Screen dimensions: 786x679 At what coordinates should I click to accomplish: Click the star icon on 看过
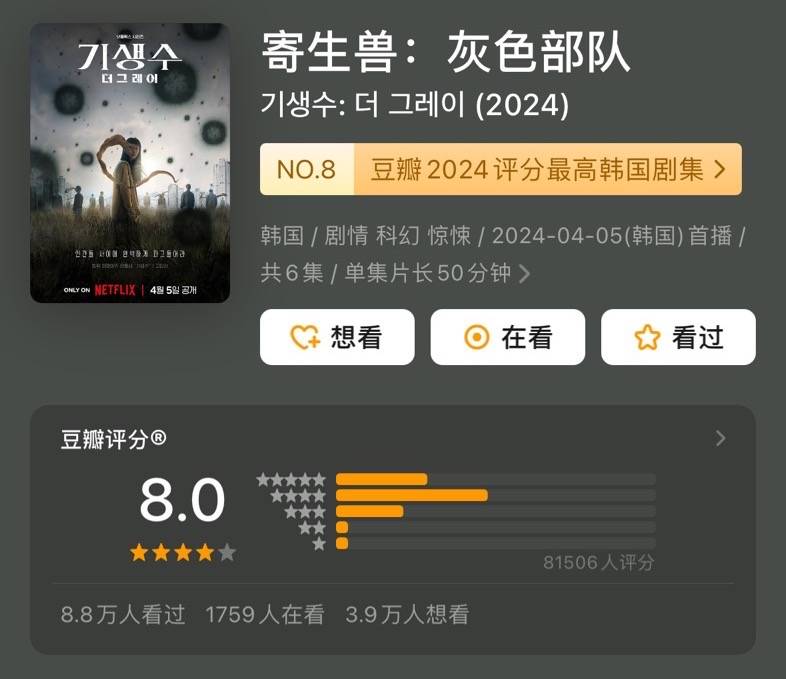pos(647,337)
